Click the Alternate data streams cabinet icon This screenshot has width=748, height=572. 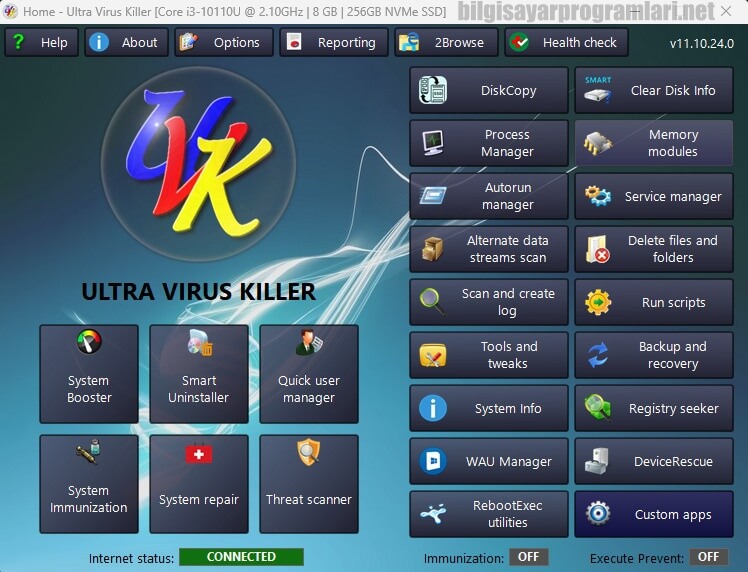pos(433,249)
